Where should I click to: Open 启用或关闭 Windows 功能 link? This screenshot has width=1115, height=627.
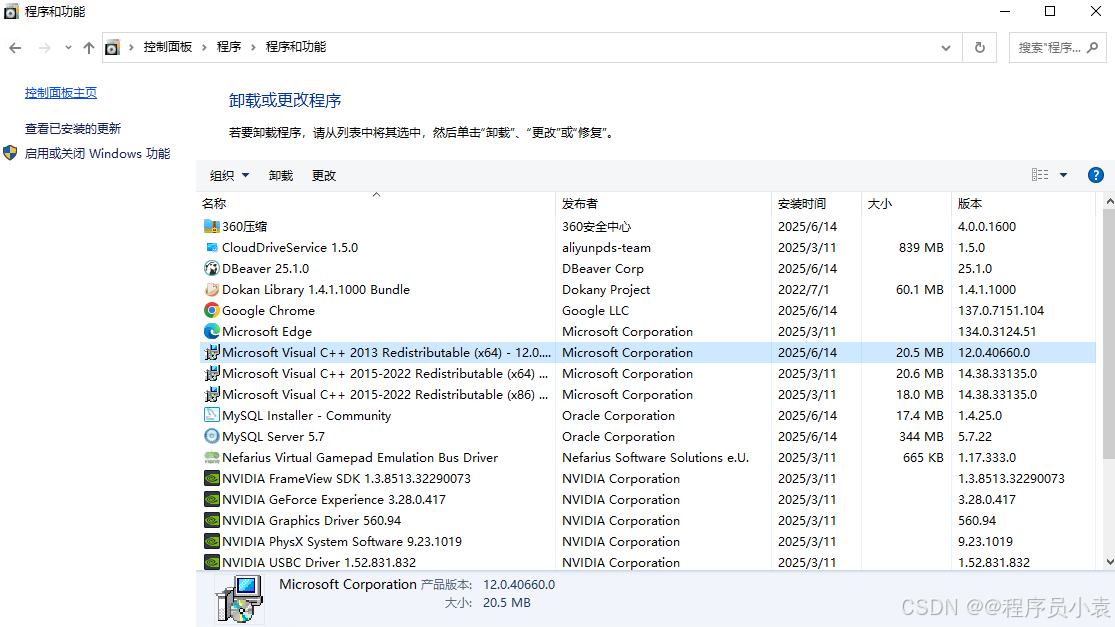pos(97,154)
